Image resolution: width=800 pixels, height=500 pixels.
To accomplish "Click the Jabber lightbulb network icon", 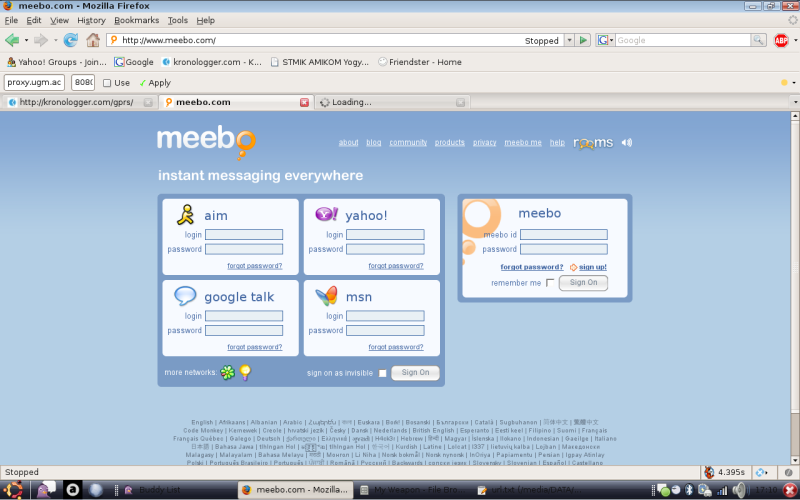I will click(245, 372).
